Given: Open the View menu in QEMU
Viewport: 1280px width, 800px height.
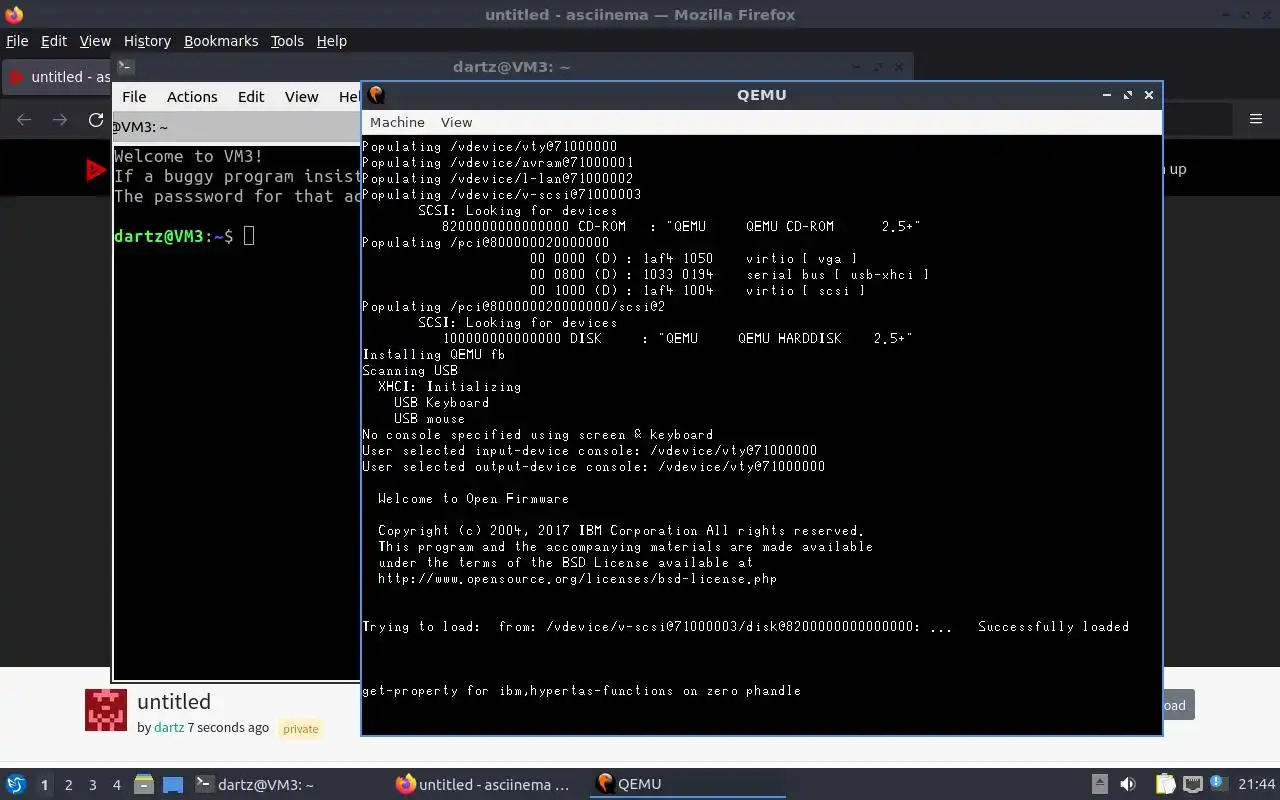Looking at the screenshot, I should [456, 122].
